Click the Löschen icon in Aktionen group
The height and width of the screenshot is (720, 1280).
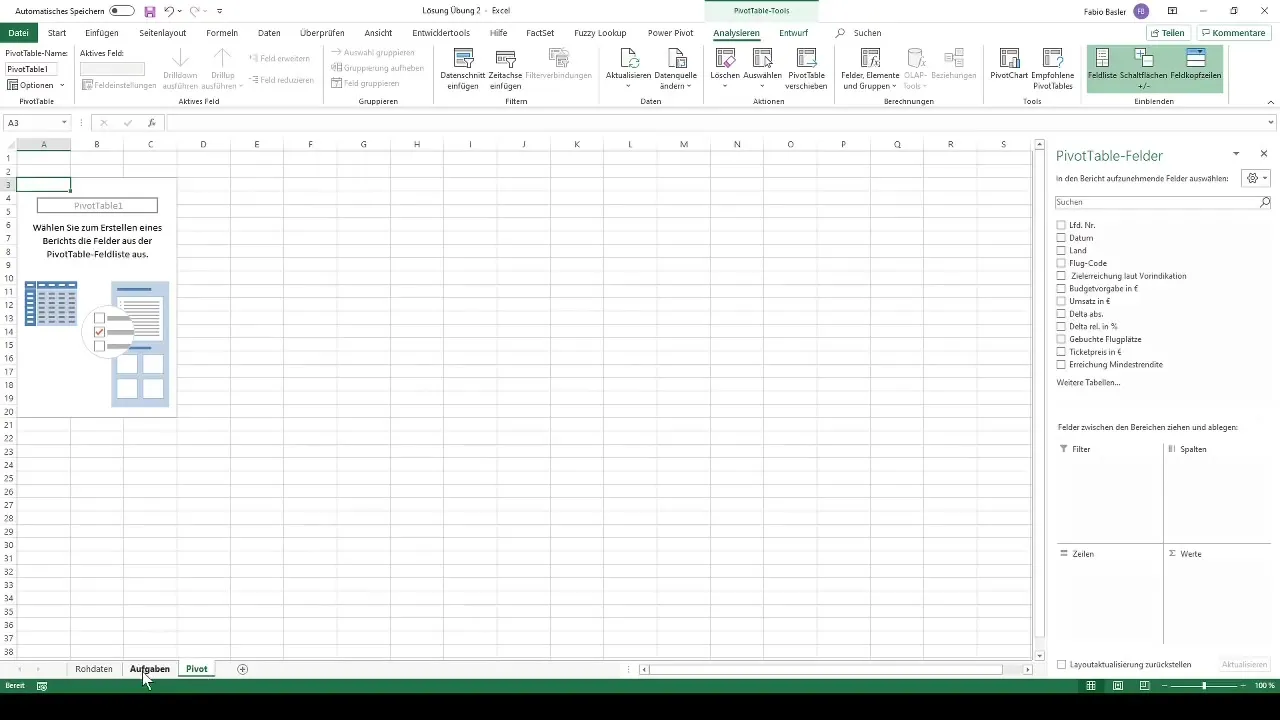coord(724,58)
